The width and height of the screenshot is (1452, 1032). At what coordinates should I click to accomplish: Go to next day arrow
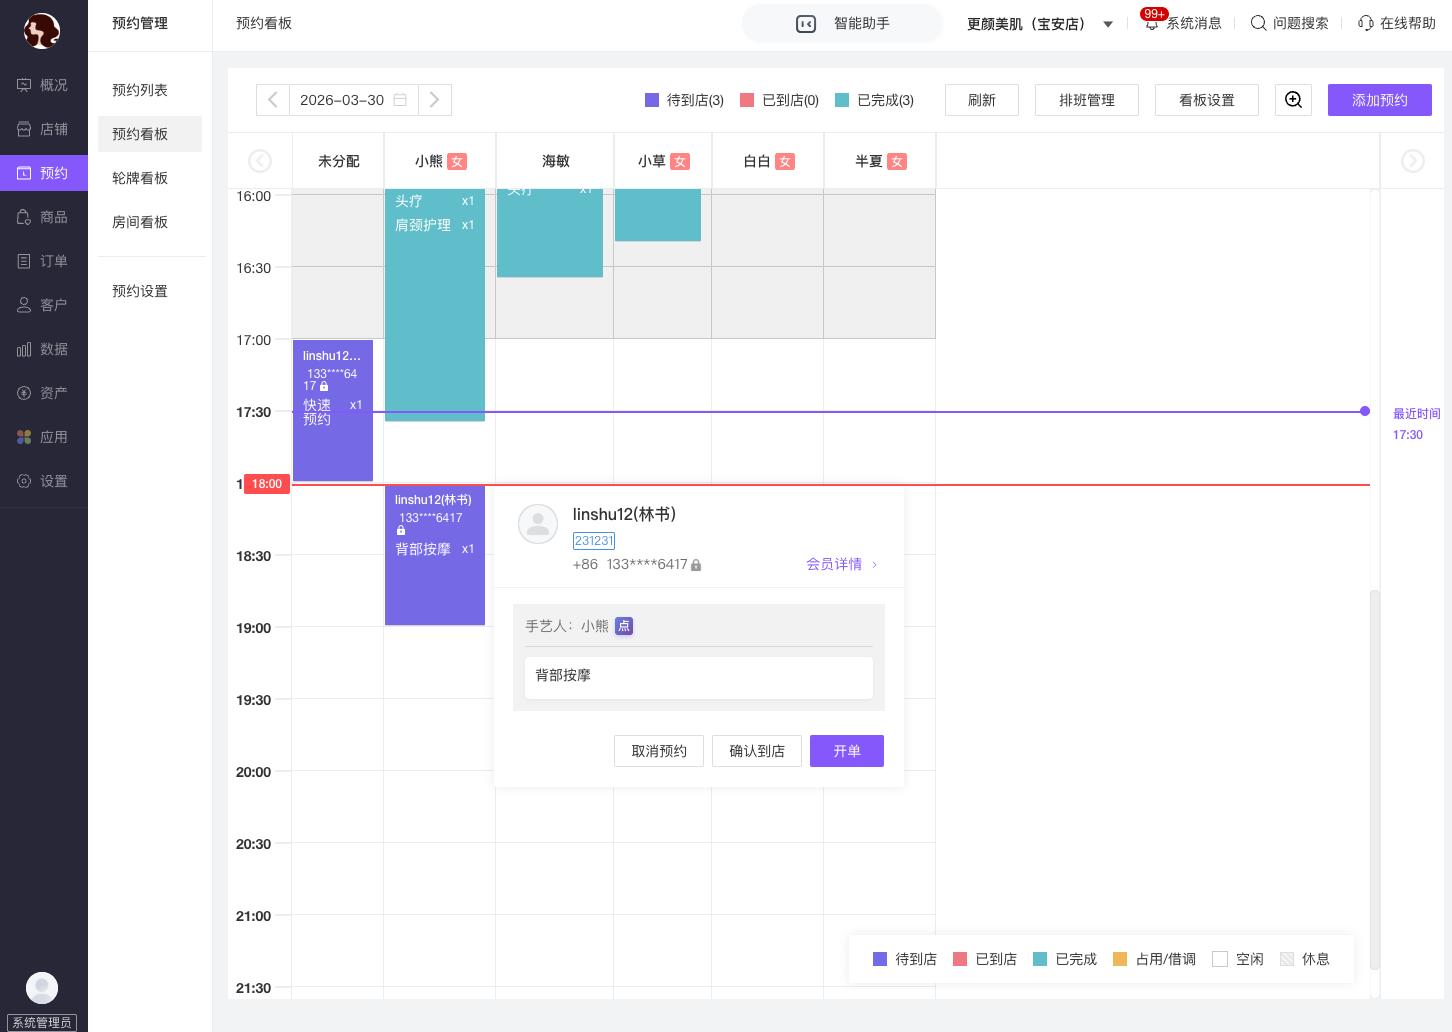(434, 100)
